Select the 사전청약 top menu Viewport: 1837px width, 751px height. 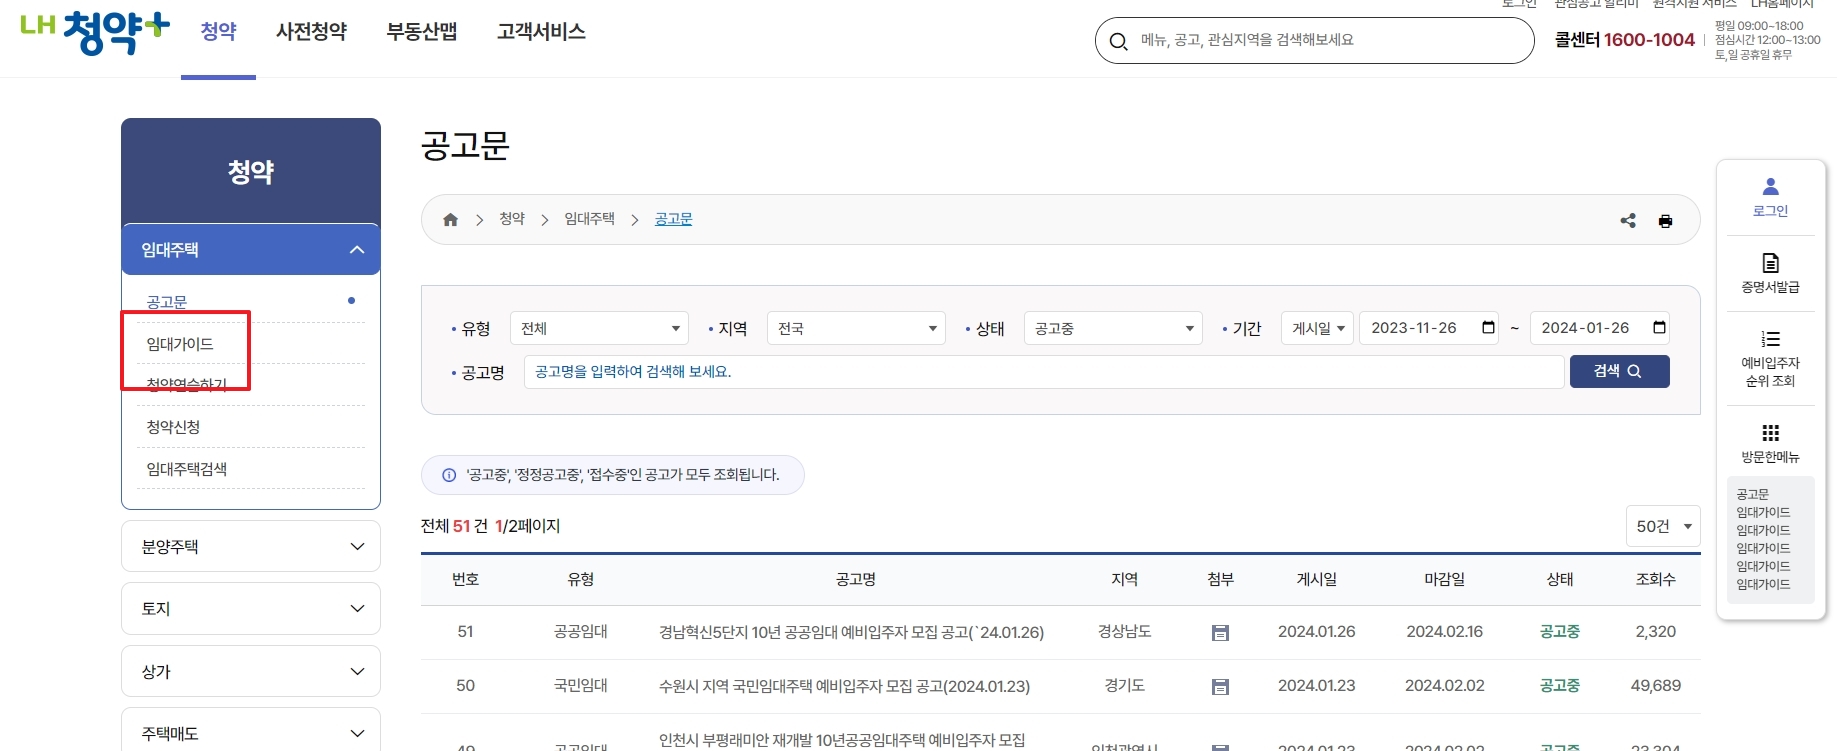[311, 32]
